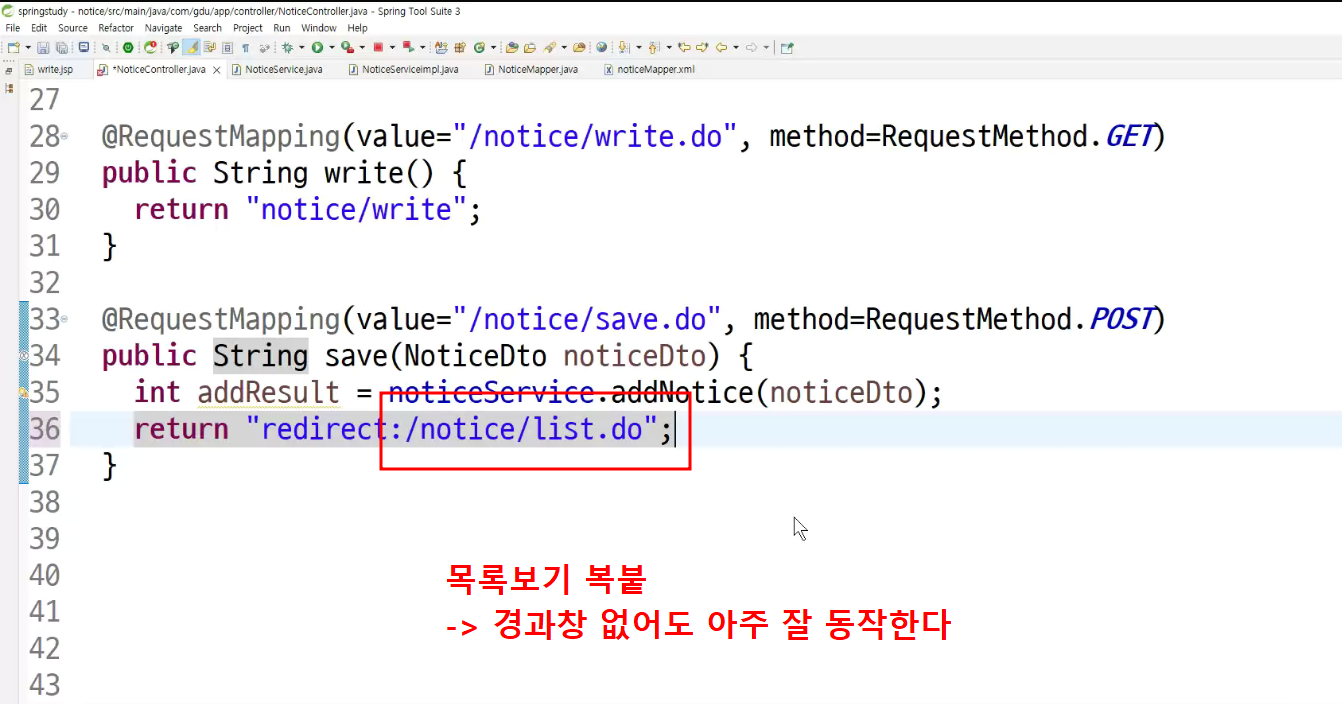Screen dimensions: 1342x704
Task: Click the Back navigation arrow icon
Action: (721, 47)
